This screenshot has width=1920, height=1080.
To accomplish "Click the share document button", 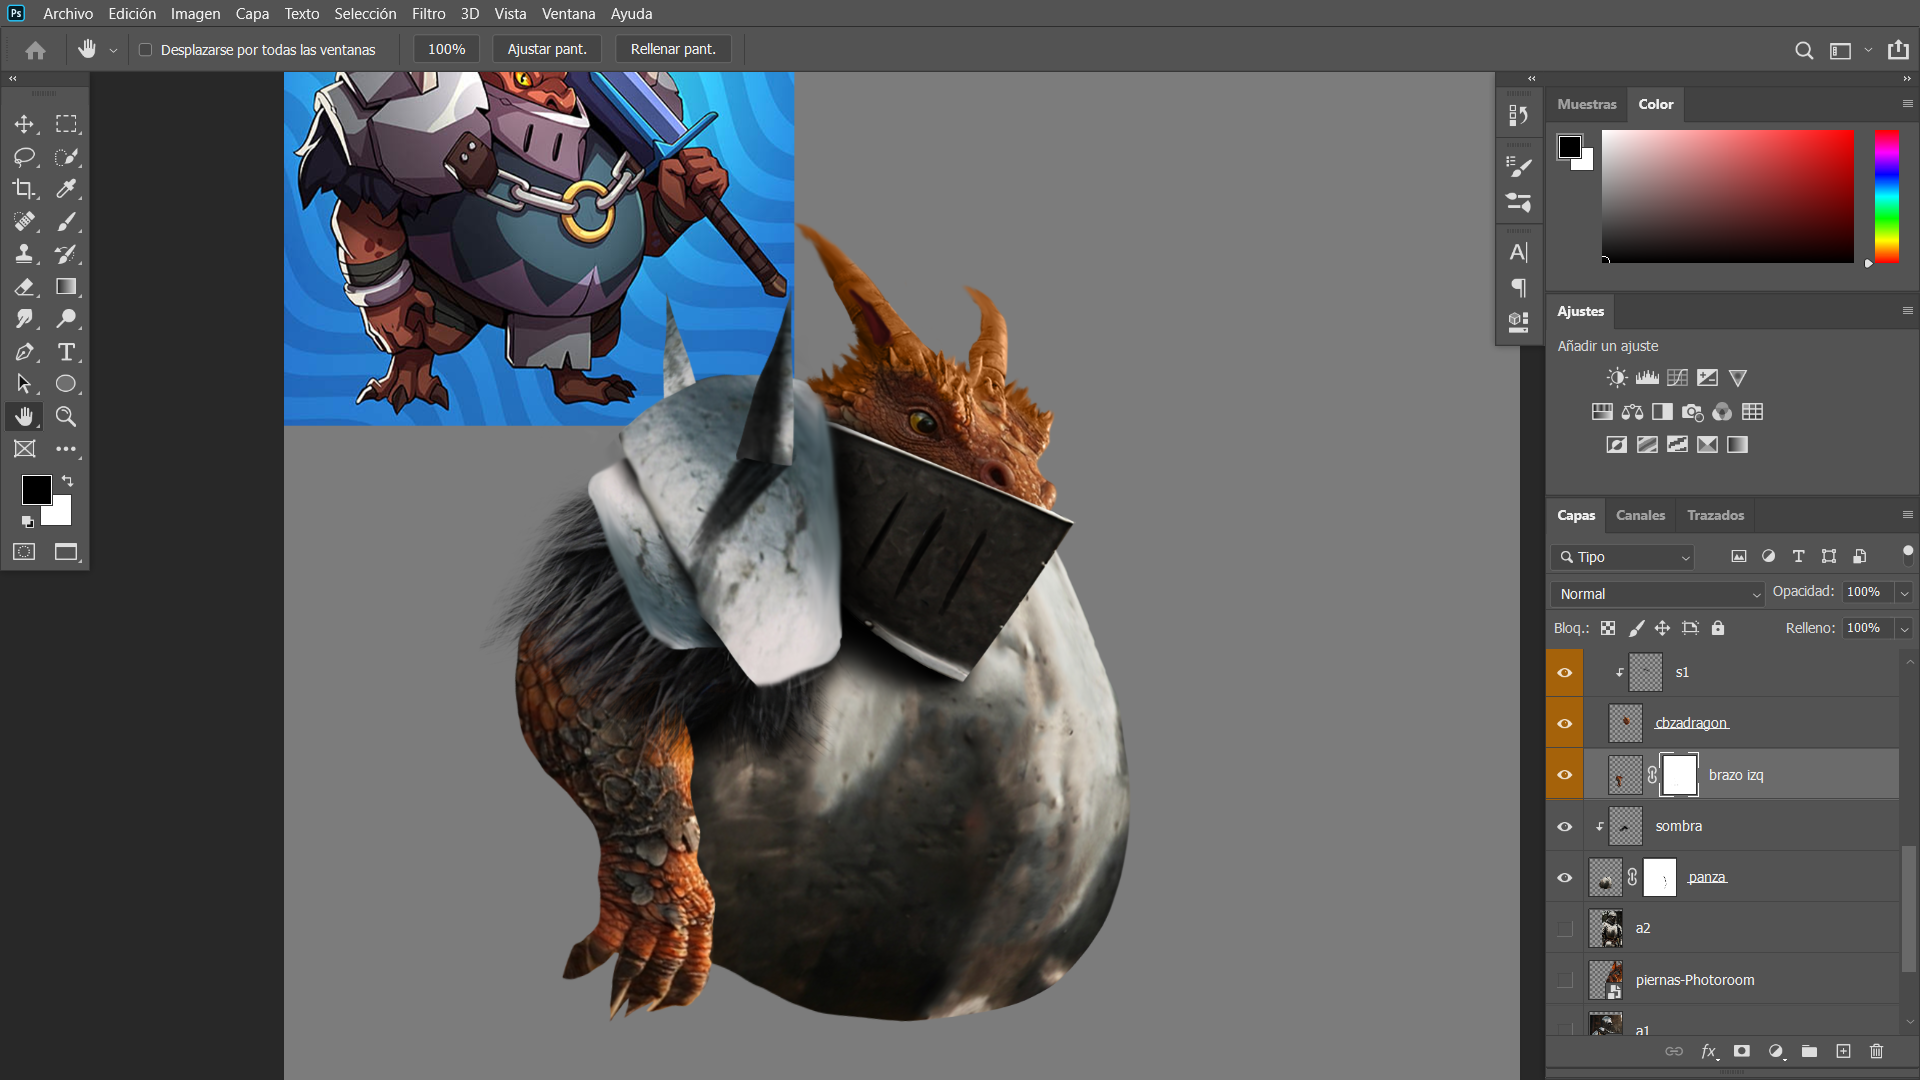I will [1898, 50].
